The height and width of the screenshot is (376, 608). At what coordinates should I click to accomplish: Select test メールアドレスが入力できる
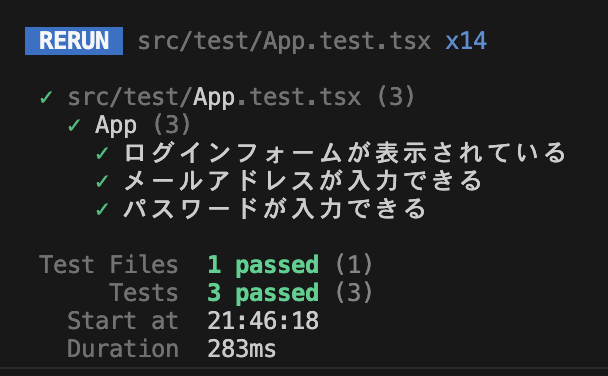coord(303,181)
